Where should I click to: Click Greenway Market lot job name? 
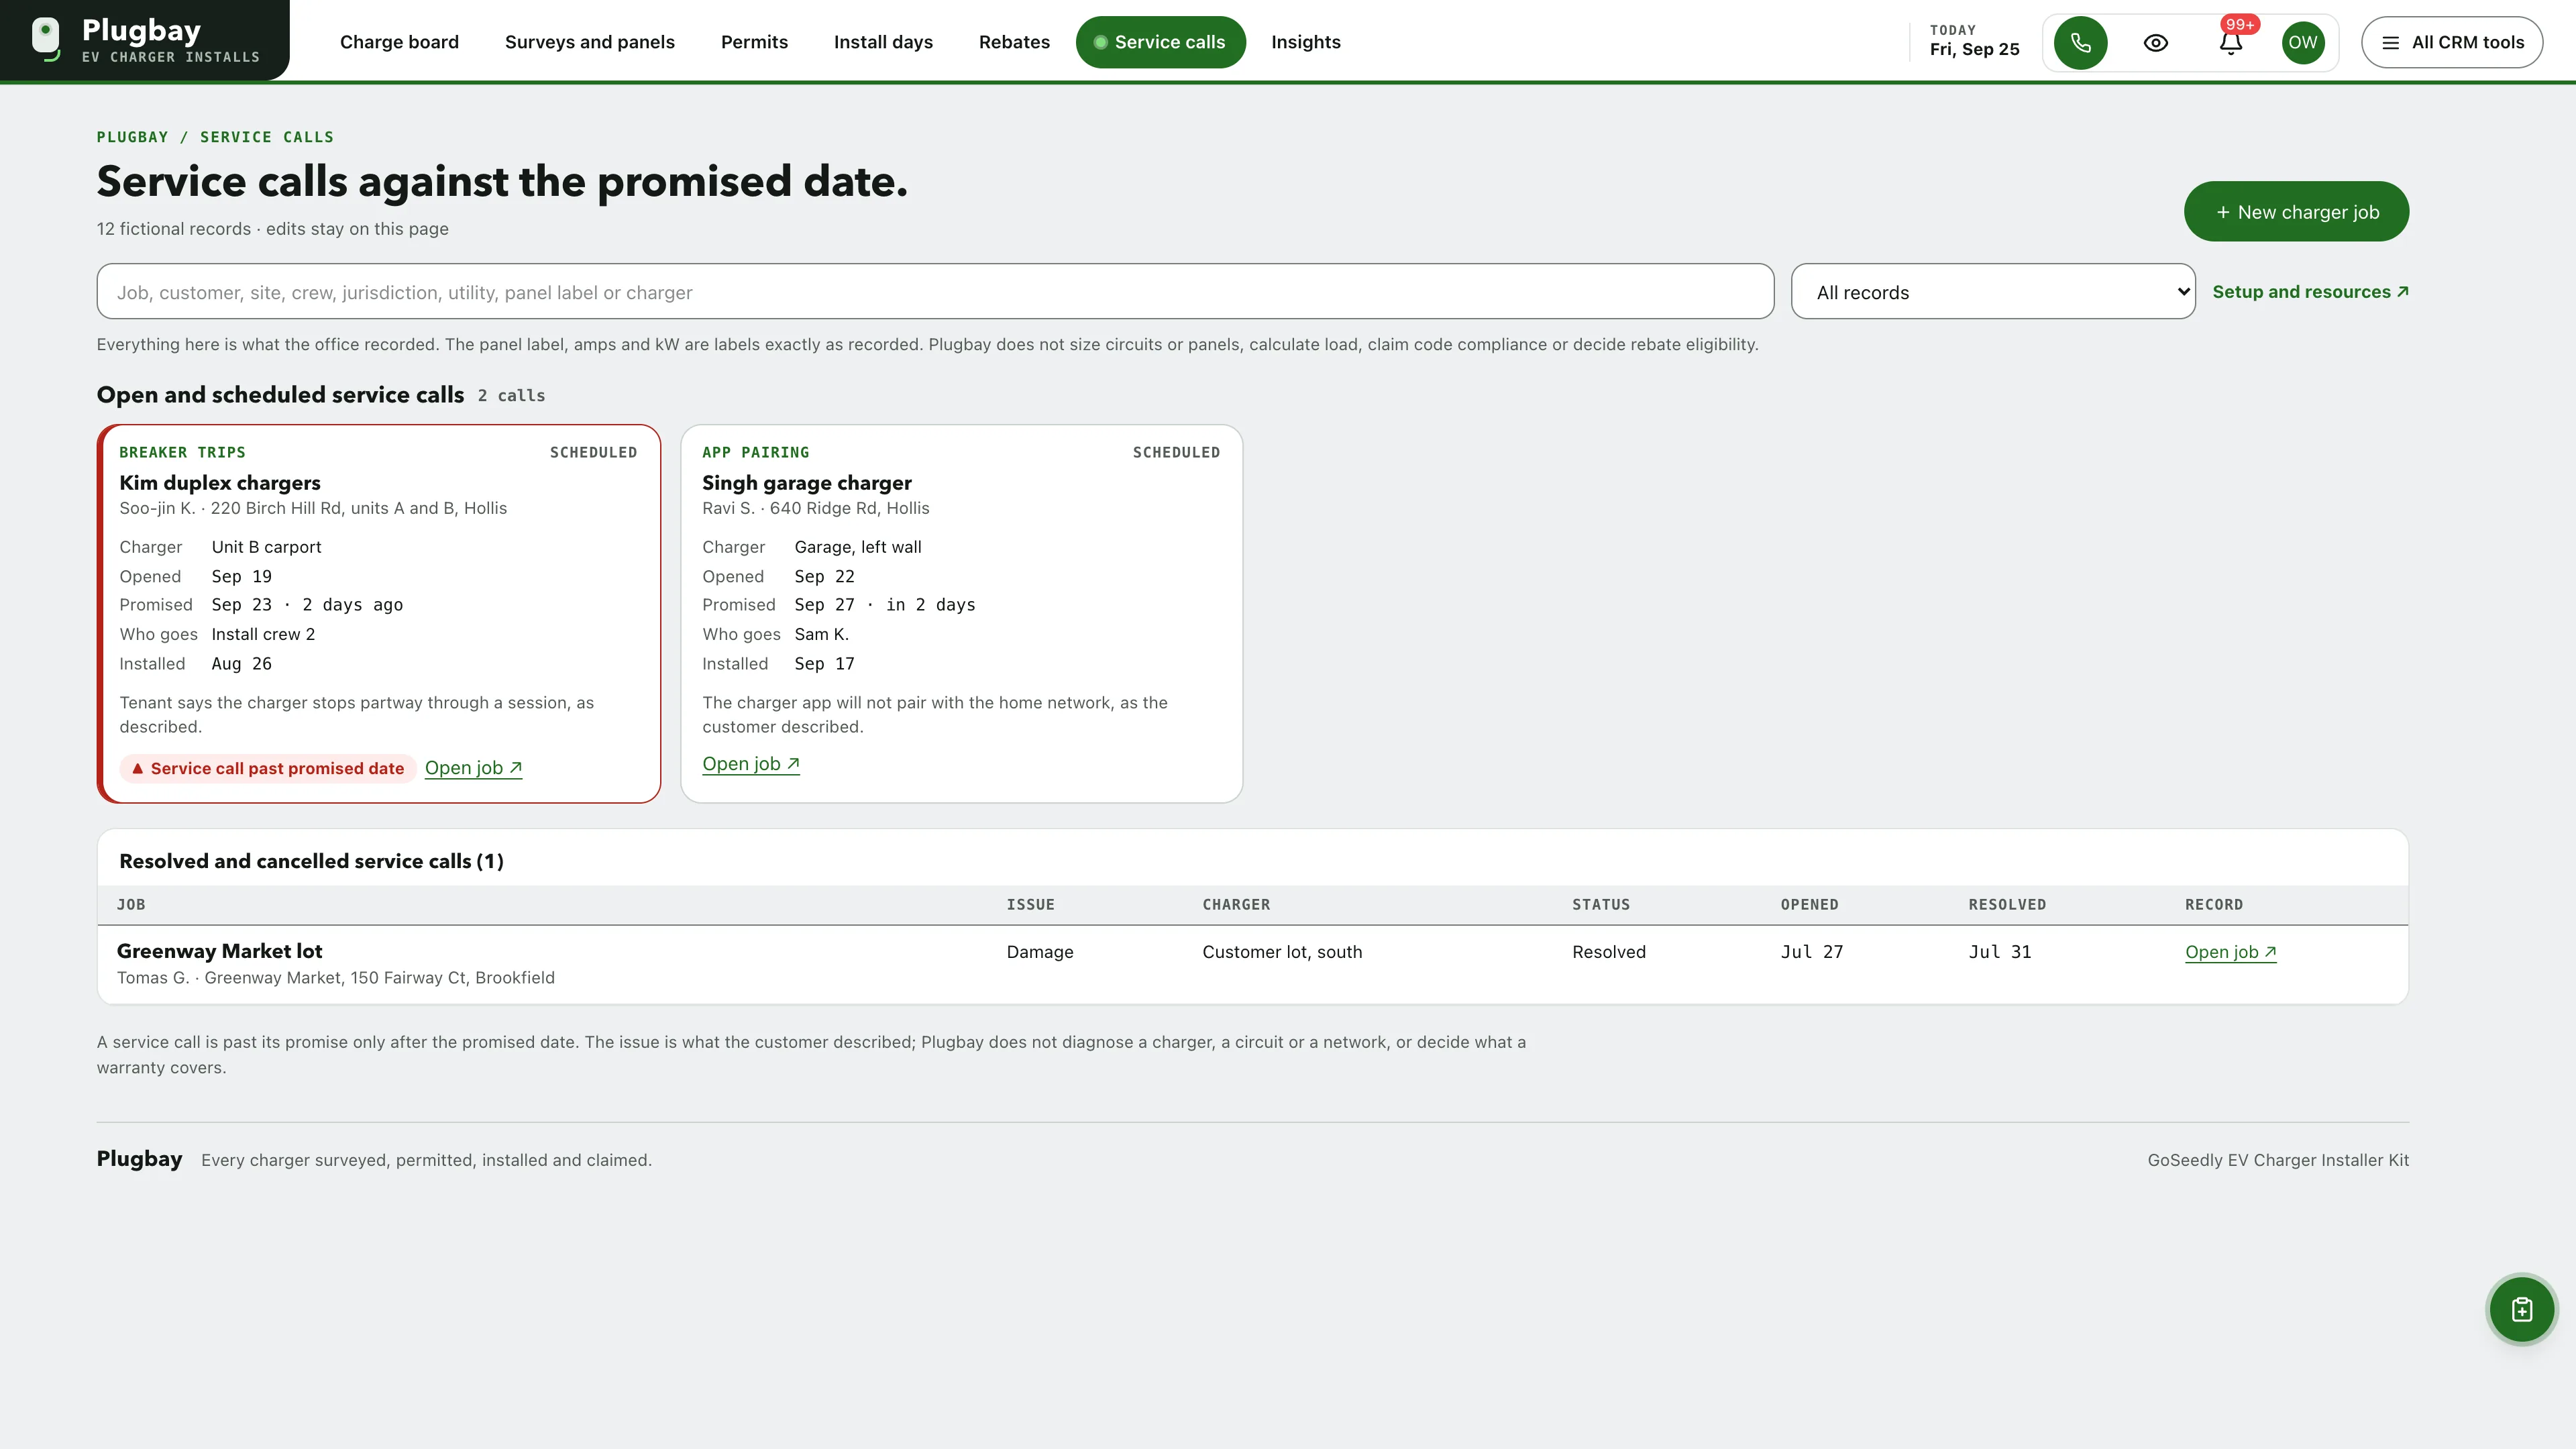click(219, 951)
